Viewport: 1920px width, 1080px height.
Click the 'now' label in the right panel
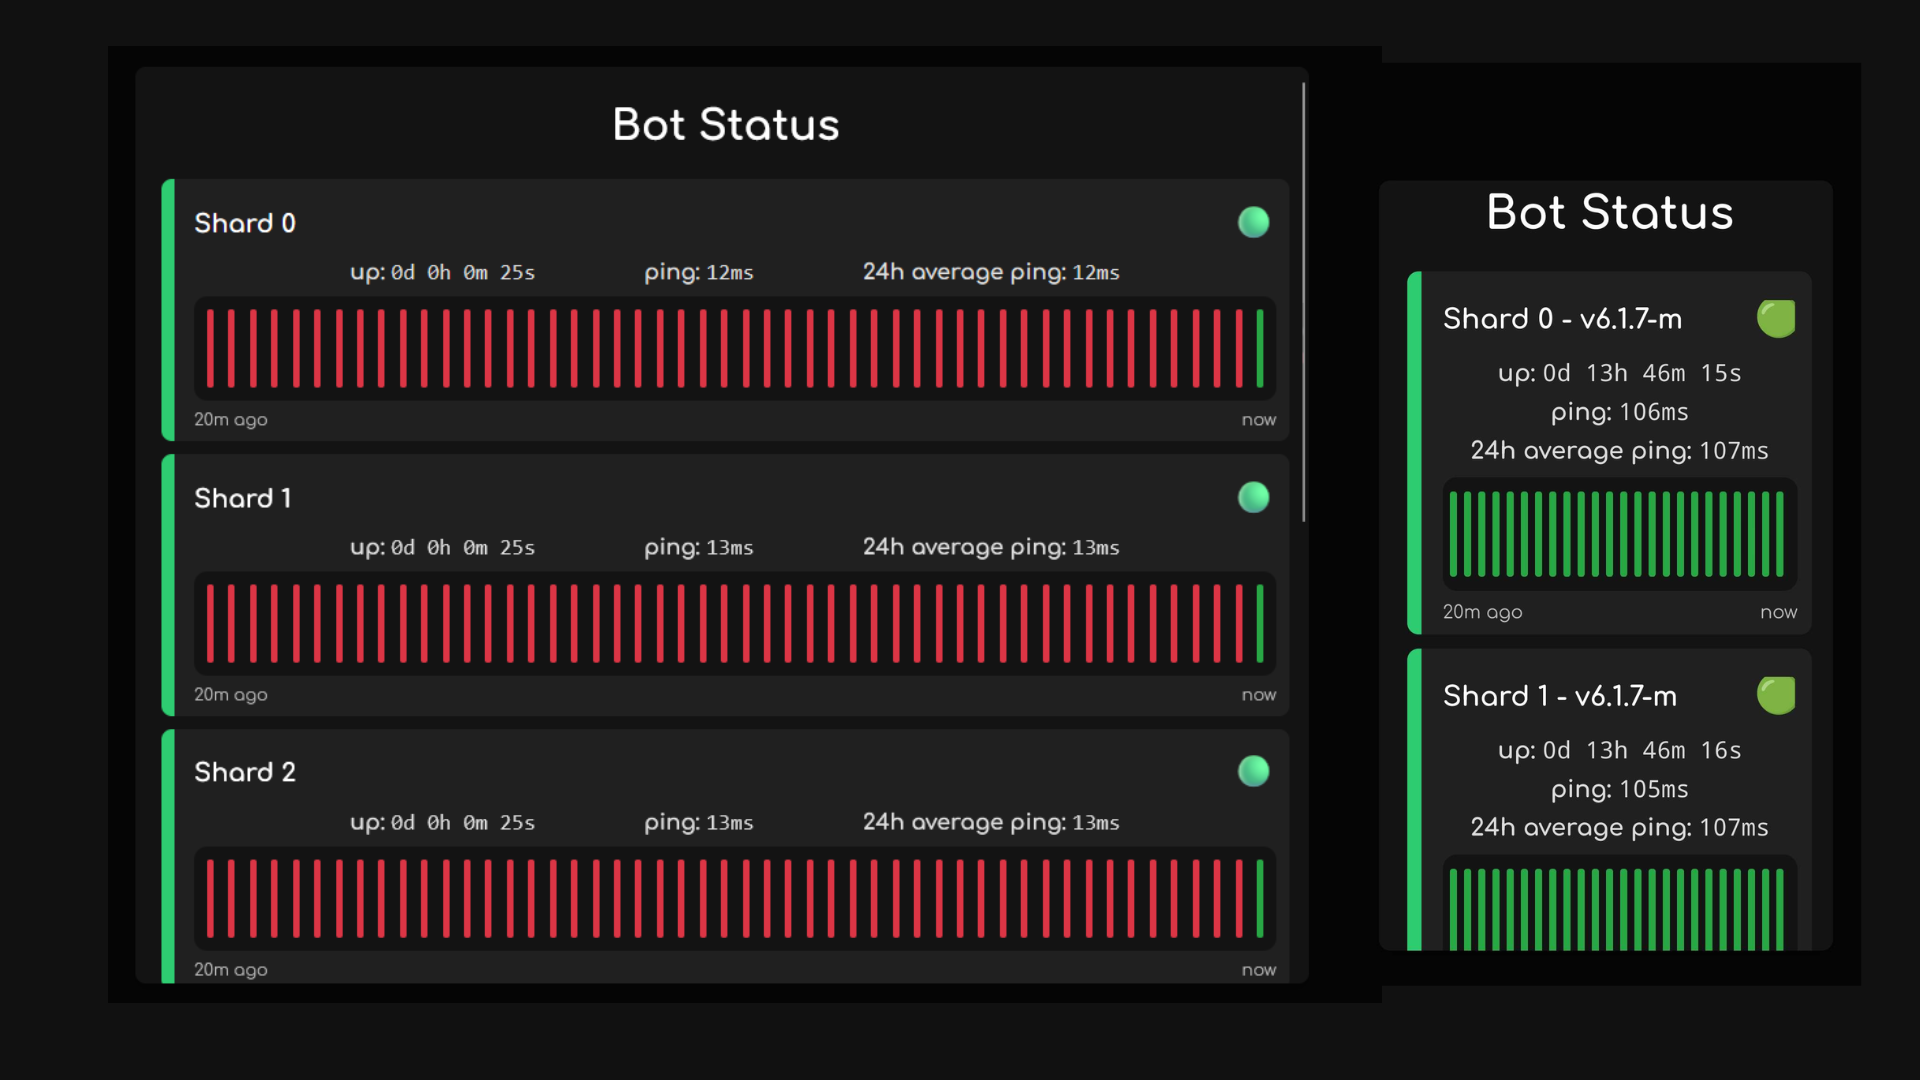tap(1778, 612)
